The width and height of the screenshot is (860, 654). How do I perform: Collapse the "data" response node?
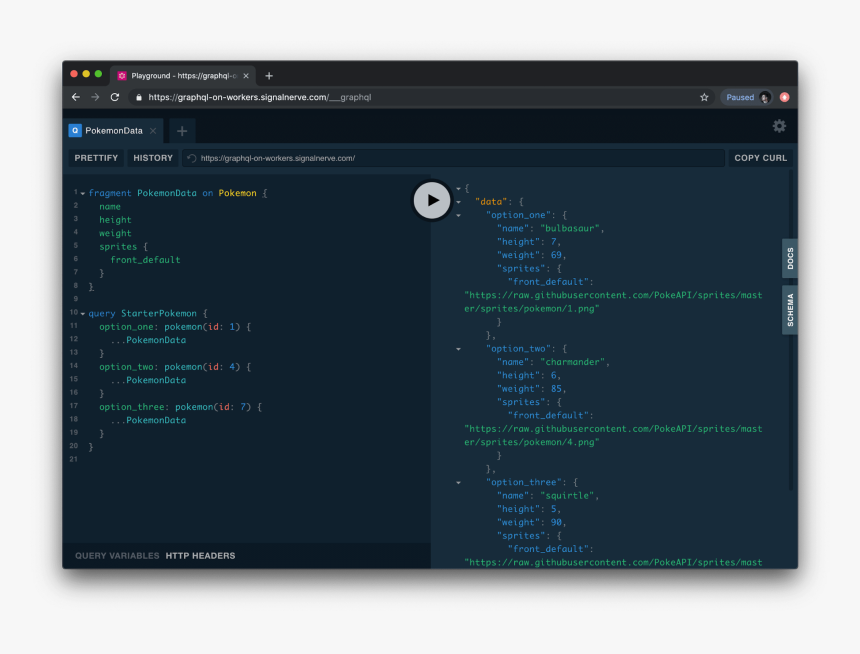tap(459, 202)
